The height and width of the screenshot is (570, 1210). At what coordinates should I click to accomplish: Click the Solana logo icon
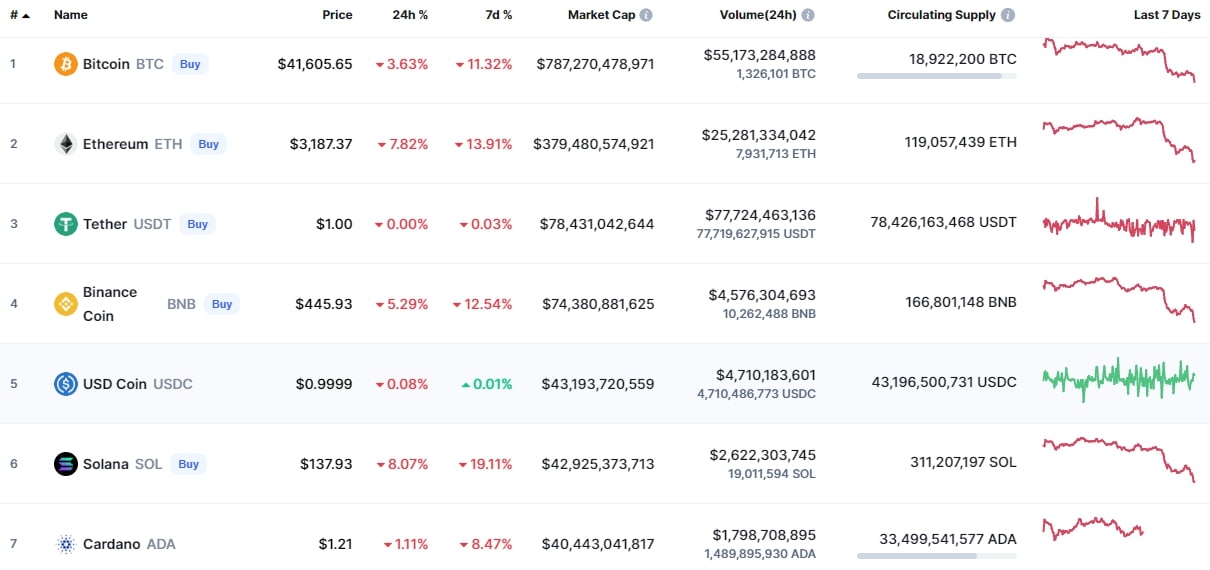coord(65,464)
